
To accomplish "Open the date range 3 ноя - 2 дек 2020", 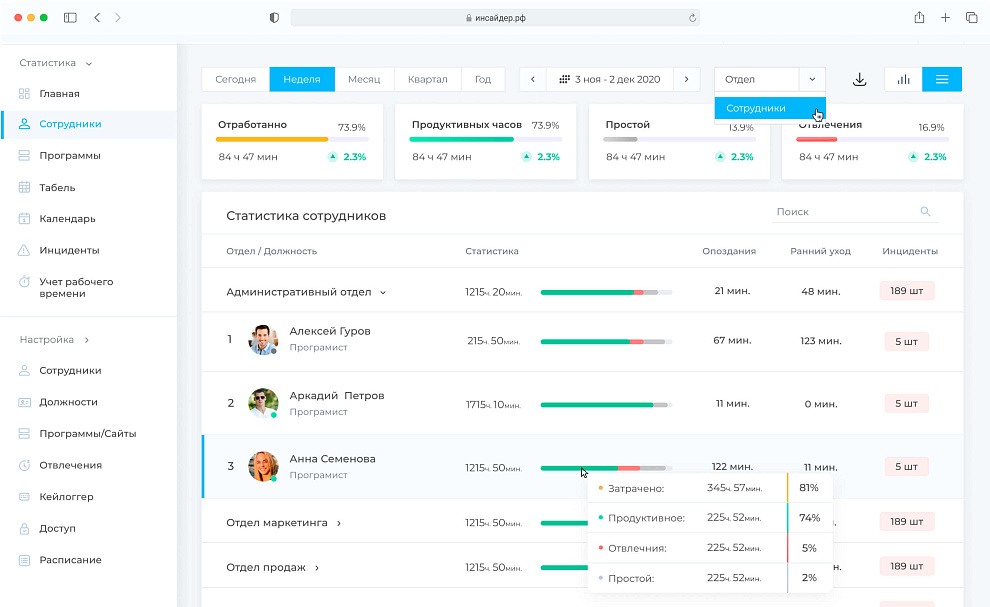I will [609, 80].
